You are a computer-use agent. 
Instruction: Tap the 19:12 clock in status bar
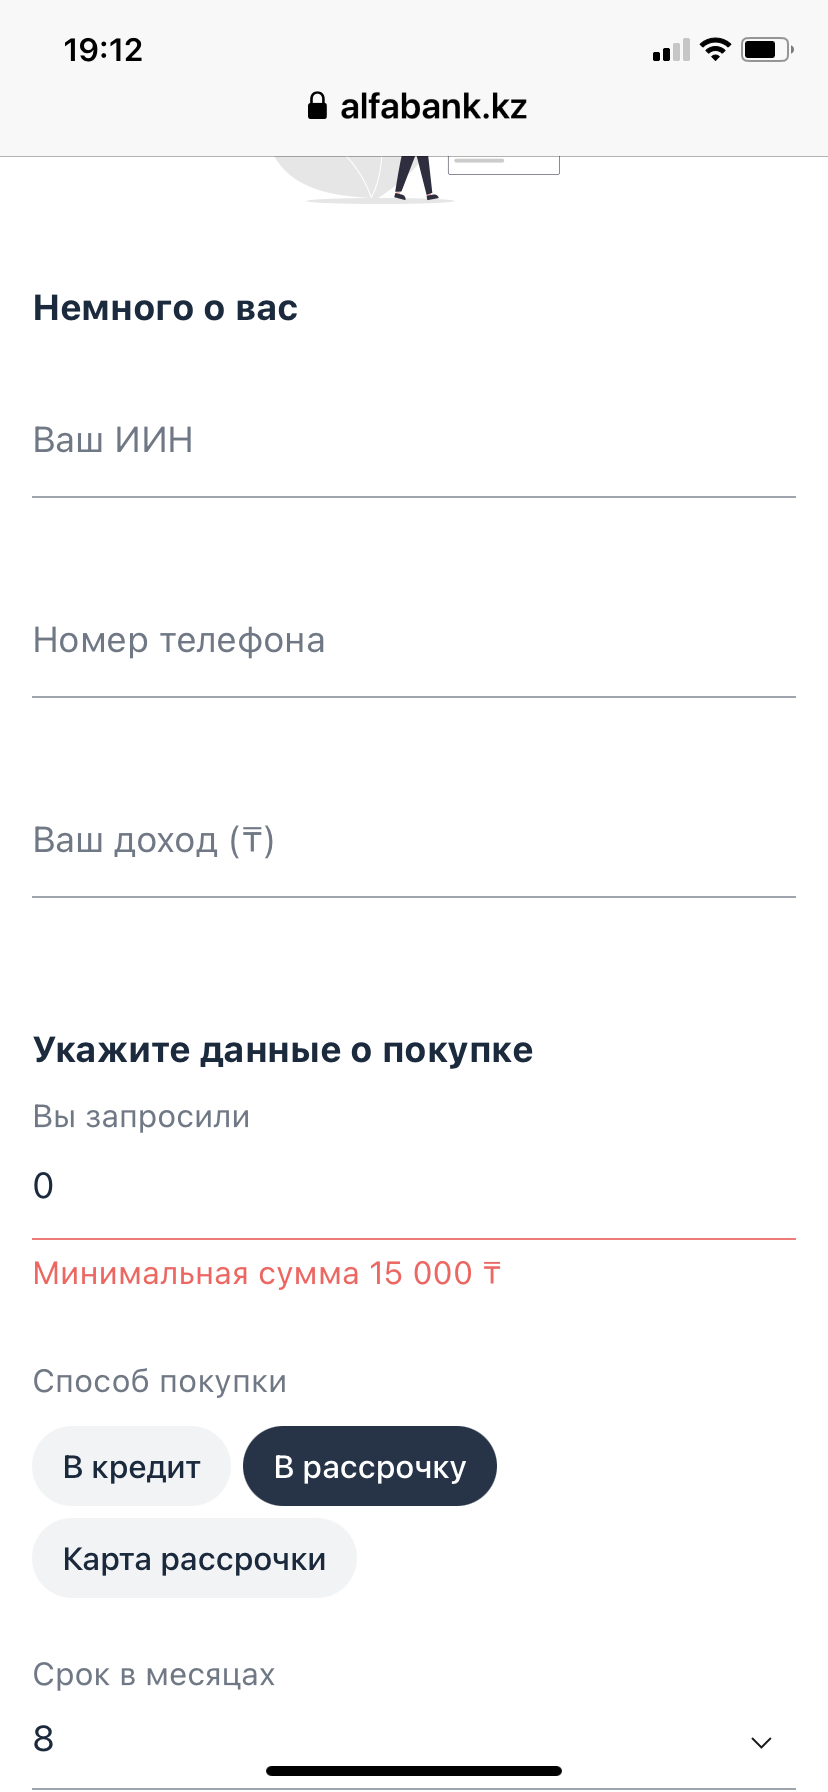click(103, 50)
